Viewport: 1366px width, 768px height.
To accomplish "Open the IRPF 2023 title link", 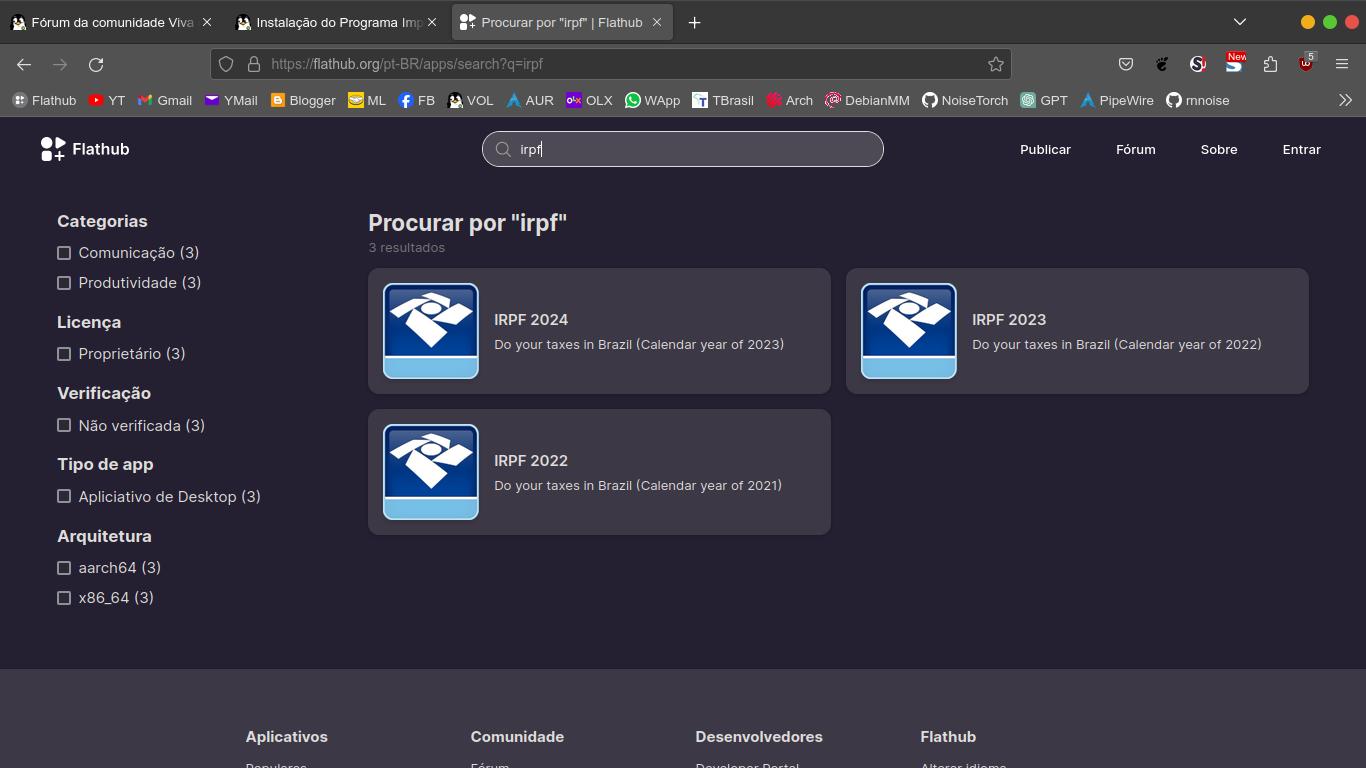I will point(1009,320).
